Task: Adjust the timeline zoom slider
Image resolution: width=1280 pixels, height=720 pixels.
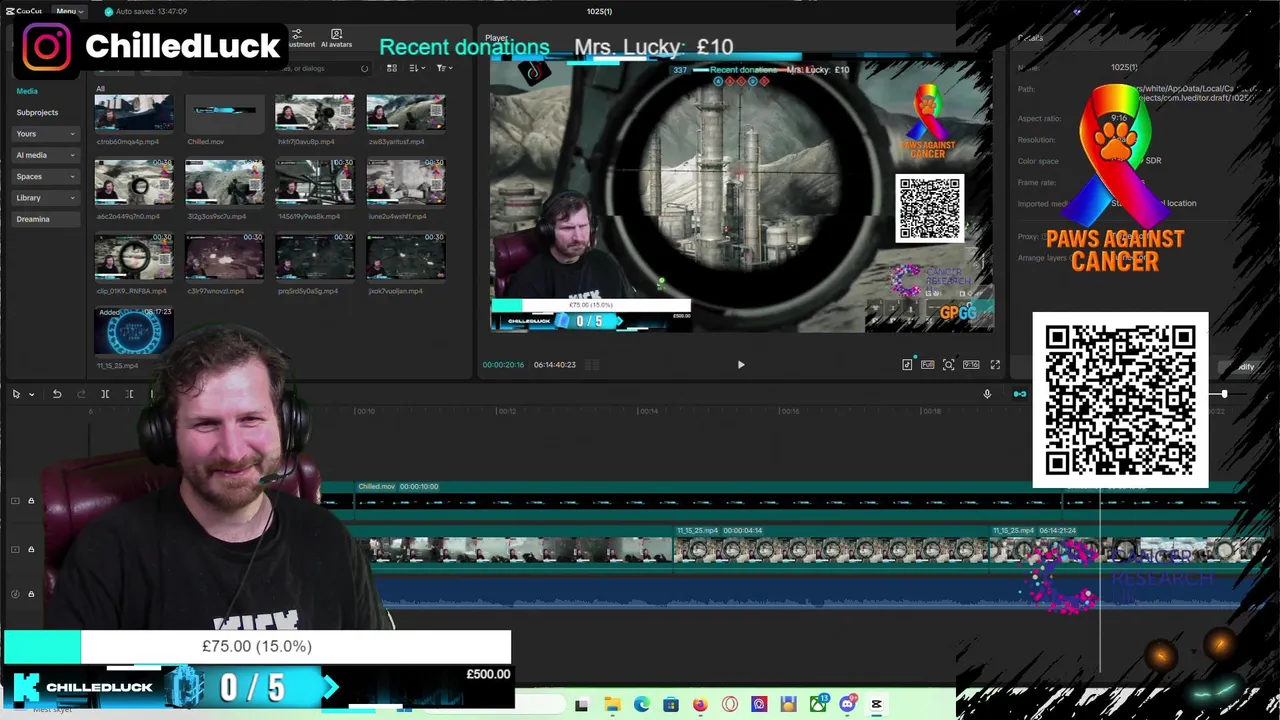Action: click(x=1224, y=394)
